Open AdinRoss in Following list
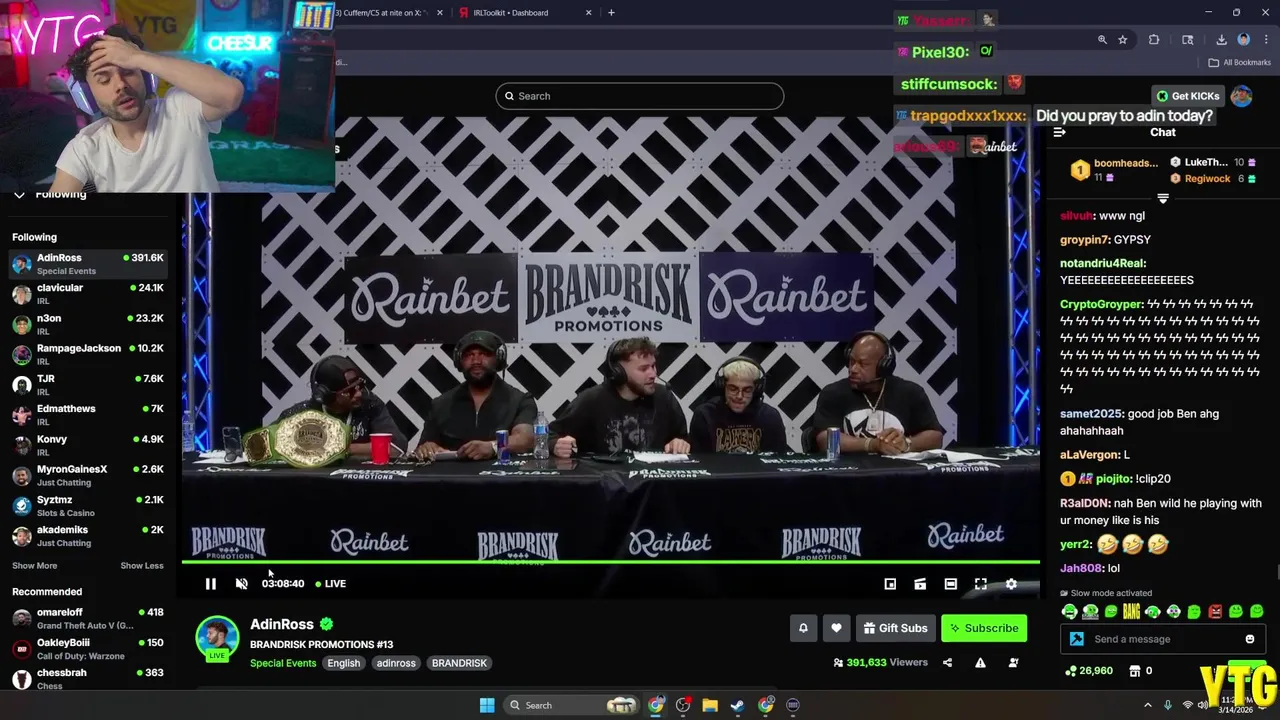 (x=88, y=264)
